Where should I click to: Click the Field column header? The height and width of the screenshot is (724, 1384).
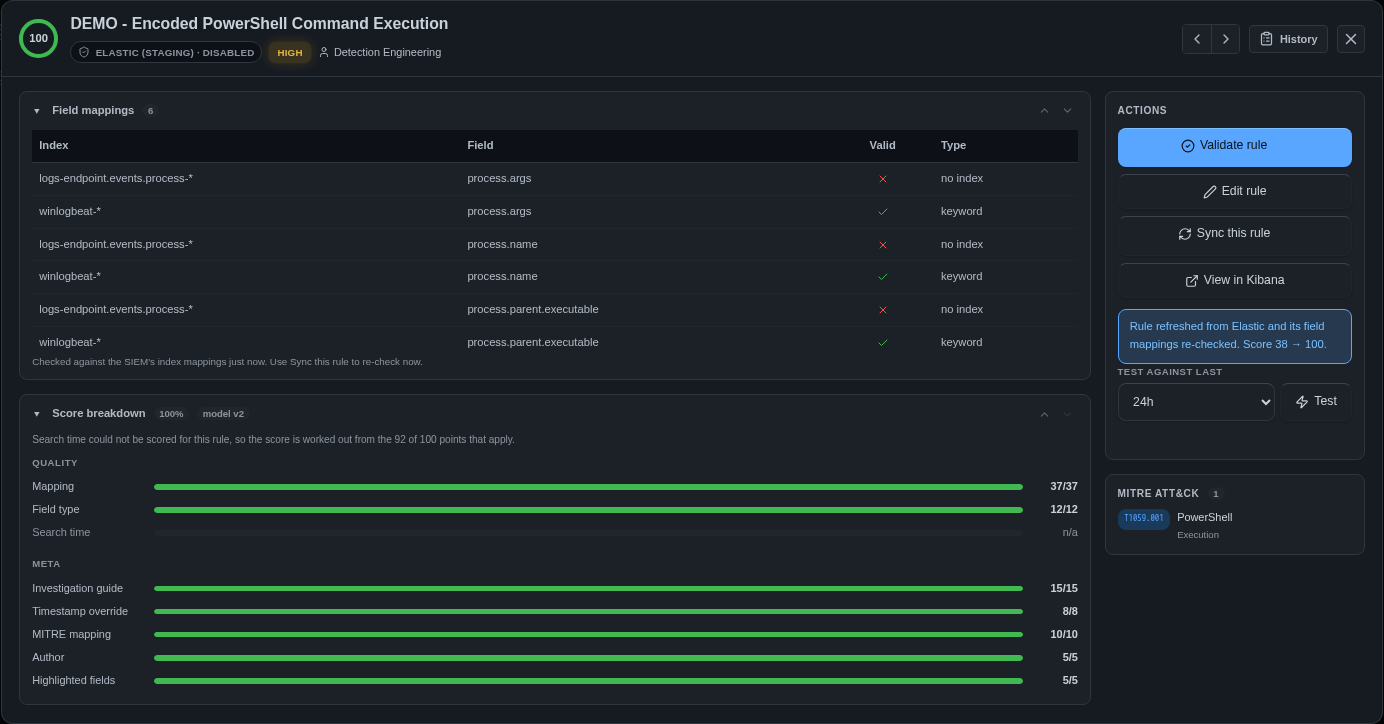[x=480, y=146]
